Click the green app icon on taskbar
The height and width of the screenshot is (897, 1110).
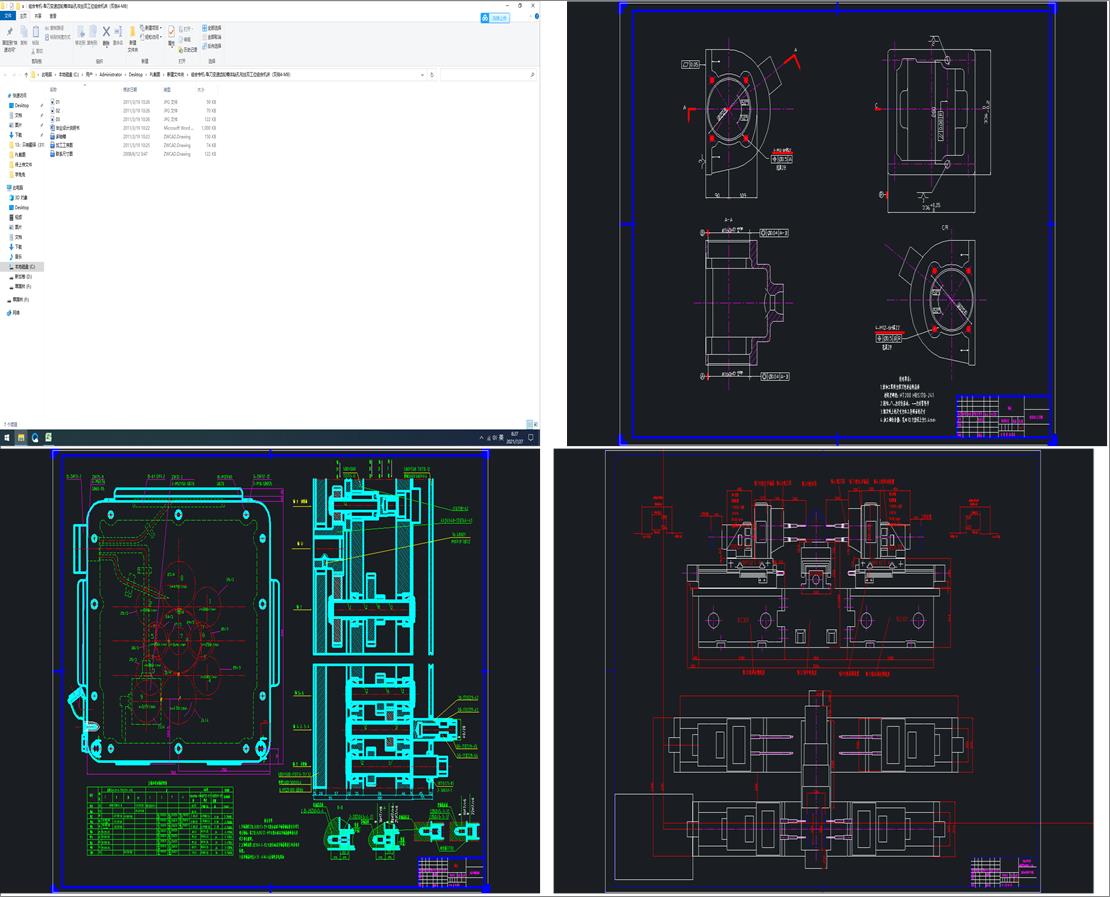point(49,438)
